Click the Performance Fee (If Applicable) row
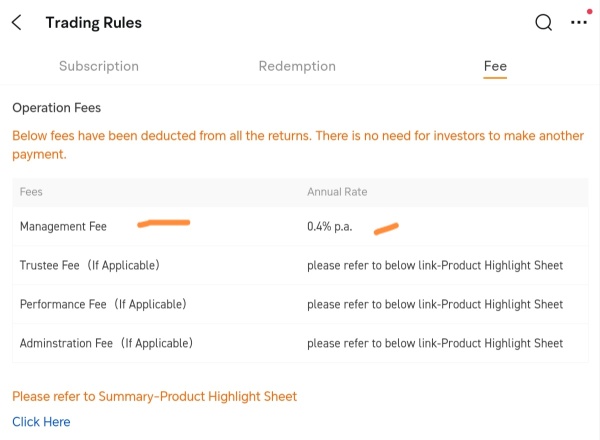The width and height of the screenshot is (600, 440). [300, 304]
